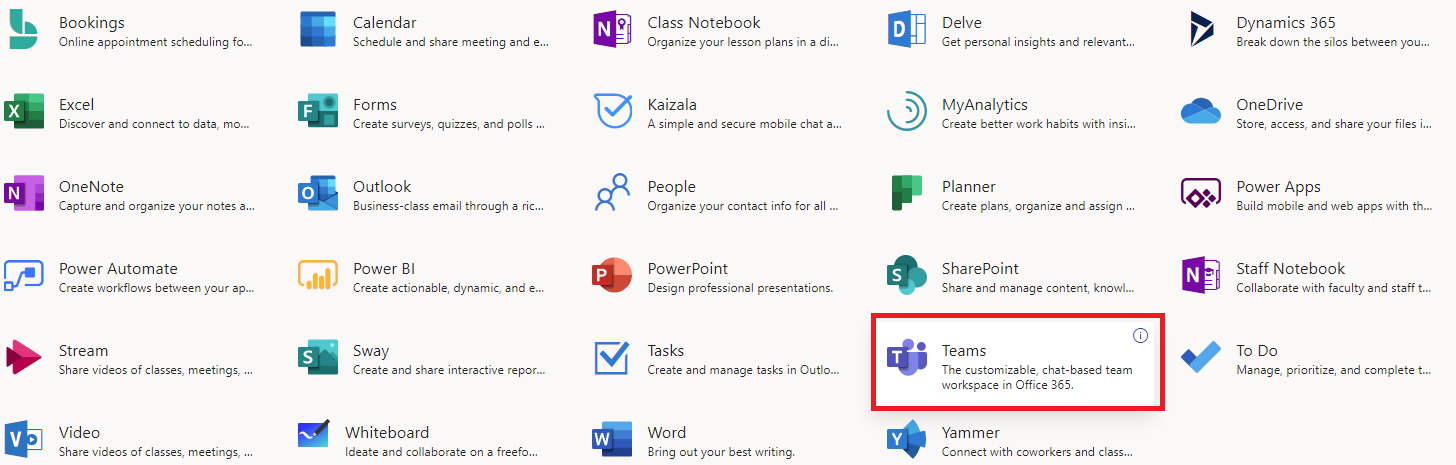Open the Outlook app icon

[318, 194]
